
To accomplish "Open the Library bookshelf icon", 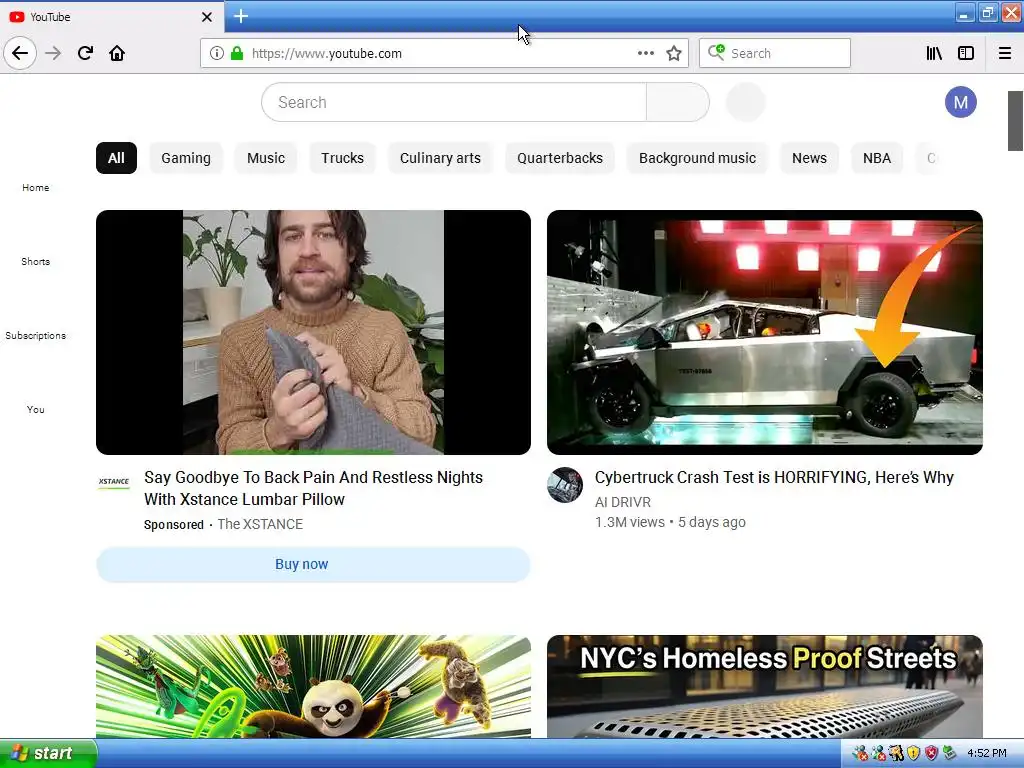I will [x=934, y=53].
